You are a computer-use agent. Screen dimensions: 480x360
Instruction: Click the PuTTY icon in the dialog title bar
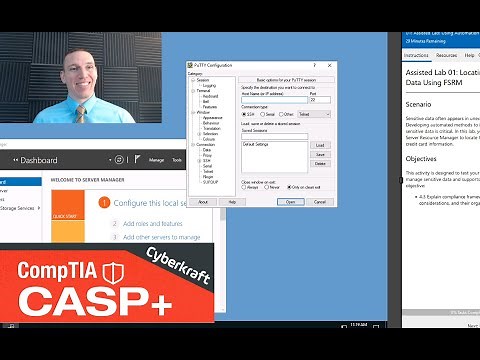(190, 65)
